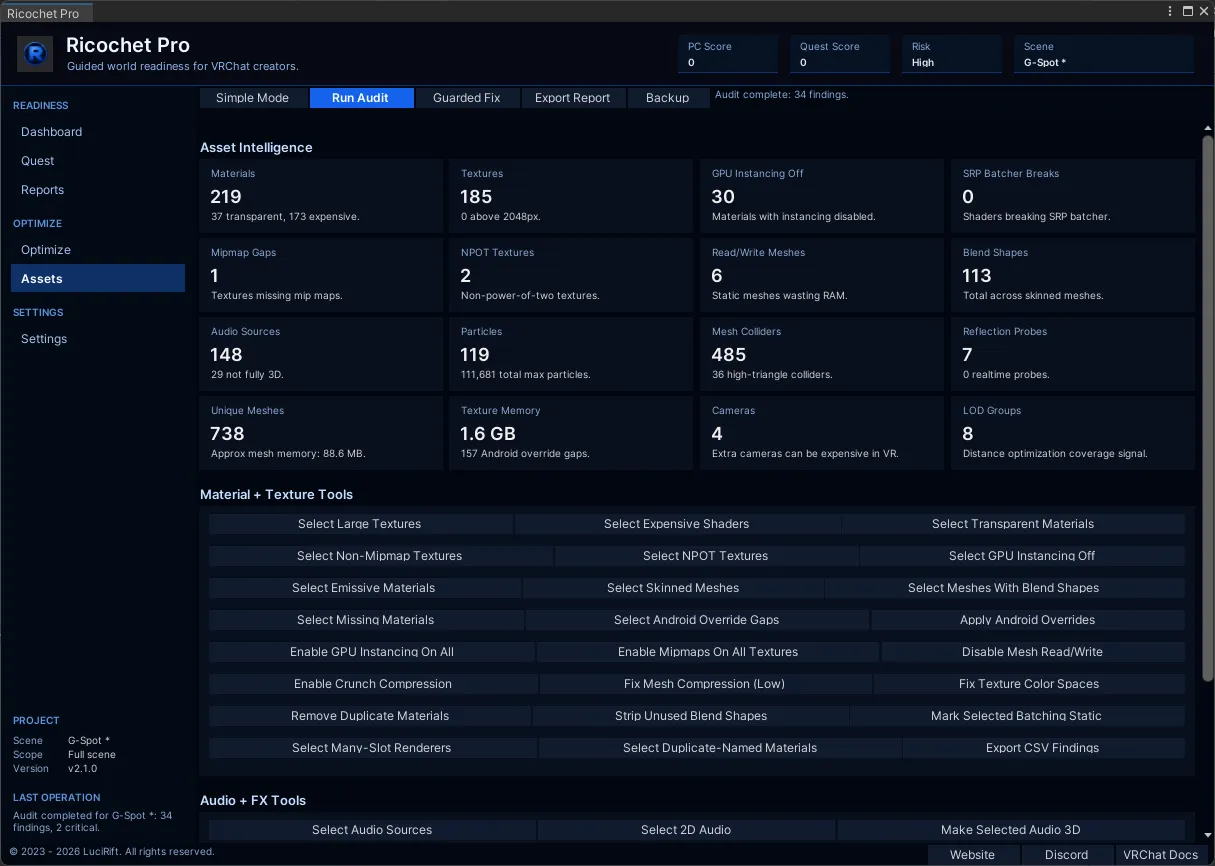Click the Run Audit tab
The image size is (1215, 866).
(361, 98)
